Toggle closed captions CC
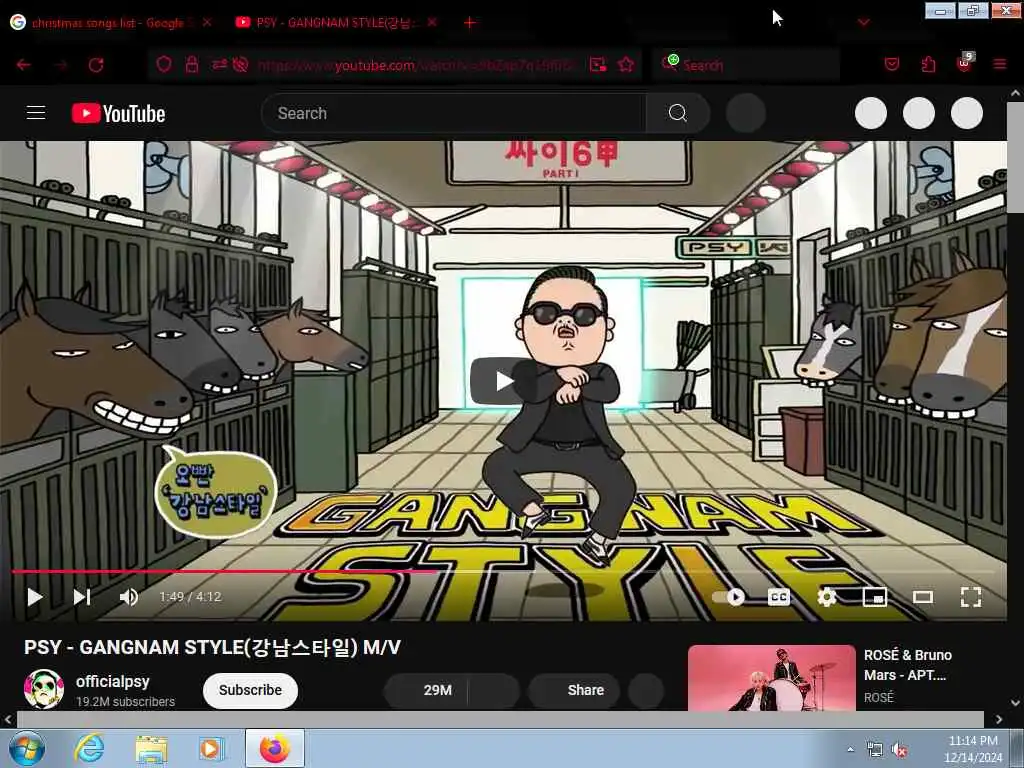The image size is (1024, 768). pyautogui.click(x=778, y=597)
